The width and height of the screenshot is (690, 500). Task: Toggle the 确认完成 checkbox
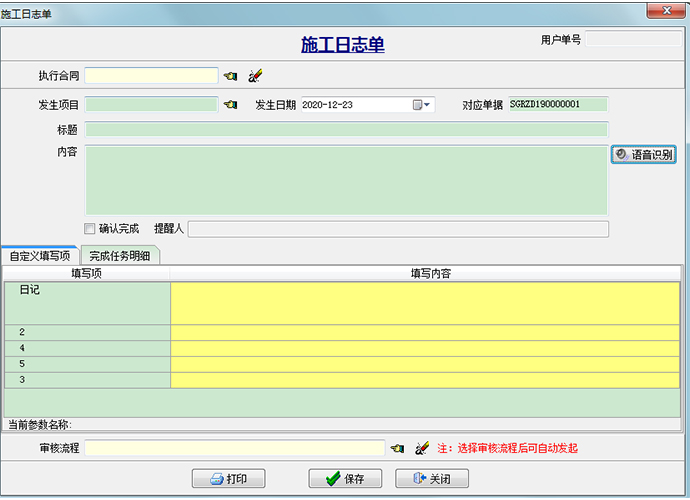click(90, 229)
